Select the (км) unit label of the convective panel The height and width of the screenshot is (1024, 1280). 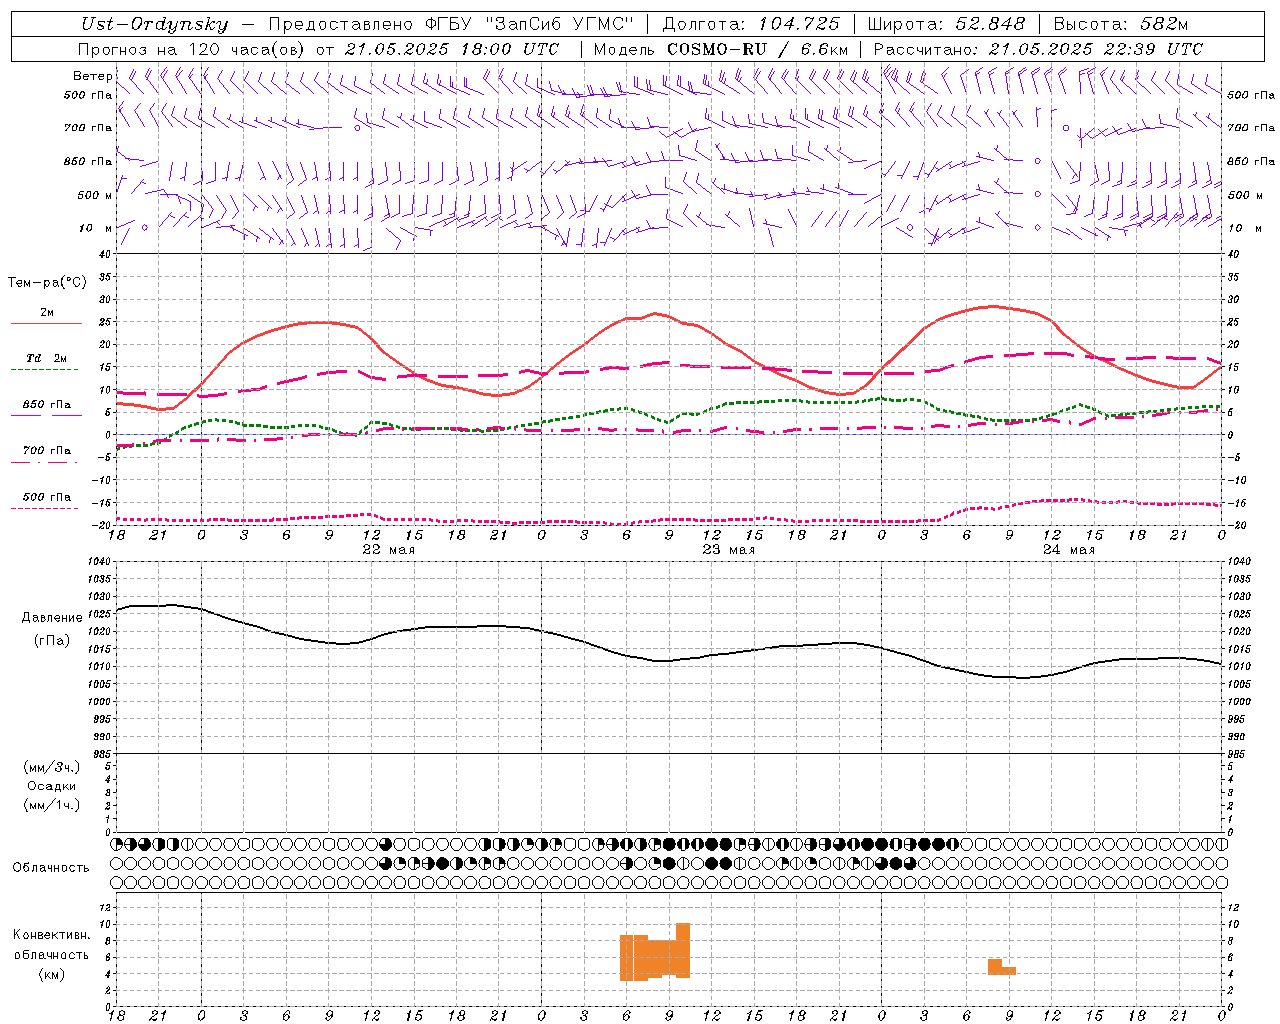tap(51, 975)
